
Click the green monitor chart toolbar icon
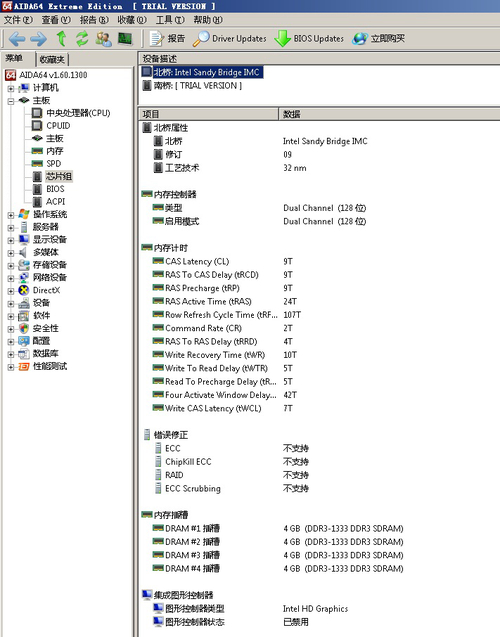pos(125,39)
